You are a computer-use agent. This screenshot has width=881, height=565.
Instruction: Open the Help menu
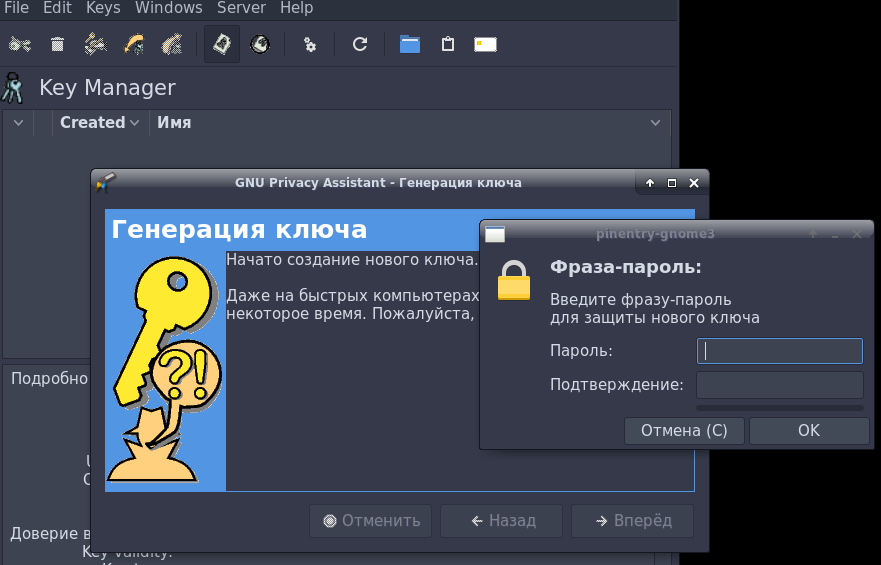pos(297,8)
